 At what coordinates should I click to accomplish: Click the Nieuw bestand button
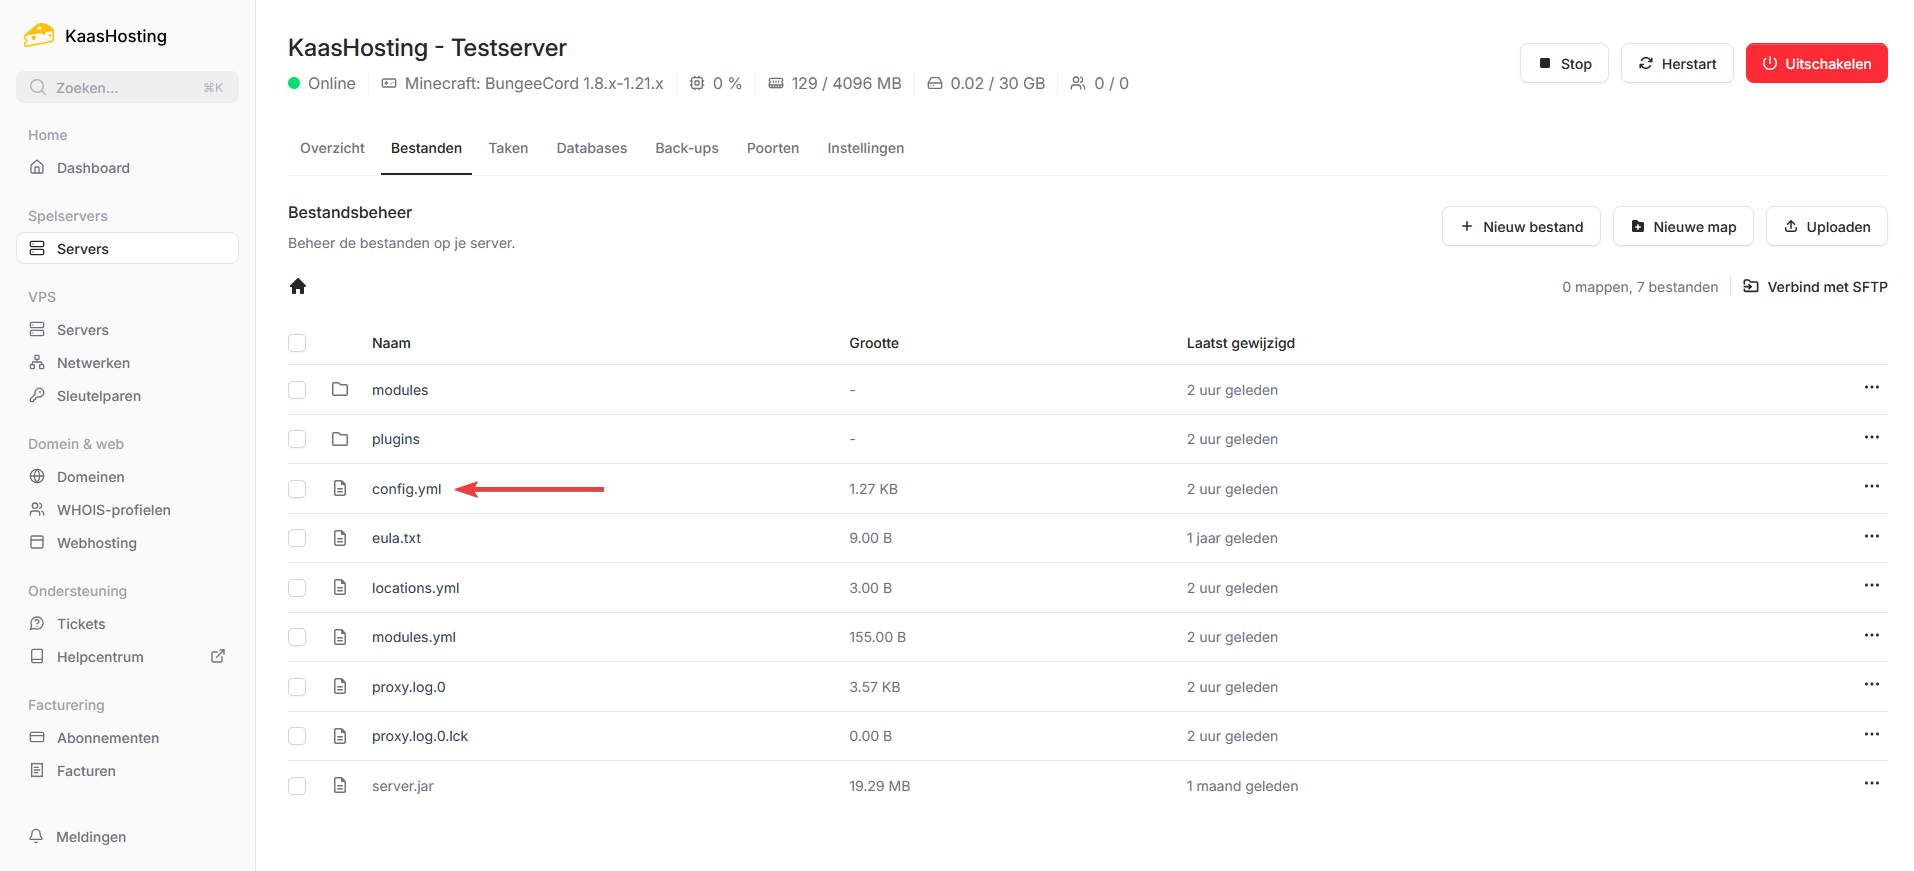click(1520, 227)
